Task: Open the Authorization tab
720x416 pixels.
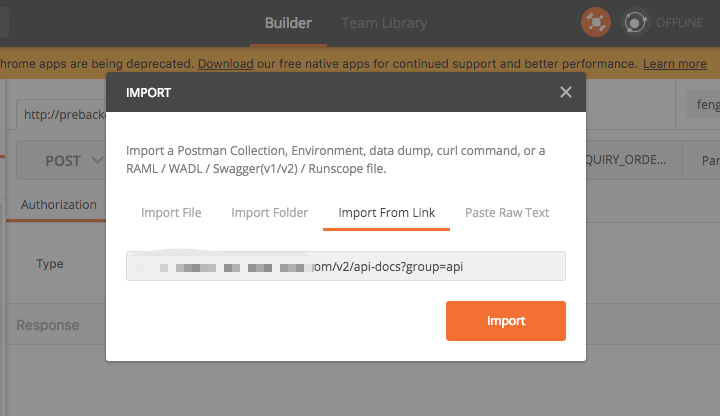Action: pyautogui.click(x=59, y=205)
